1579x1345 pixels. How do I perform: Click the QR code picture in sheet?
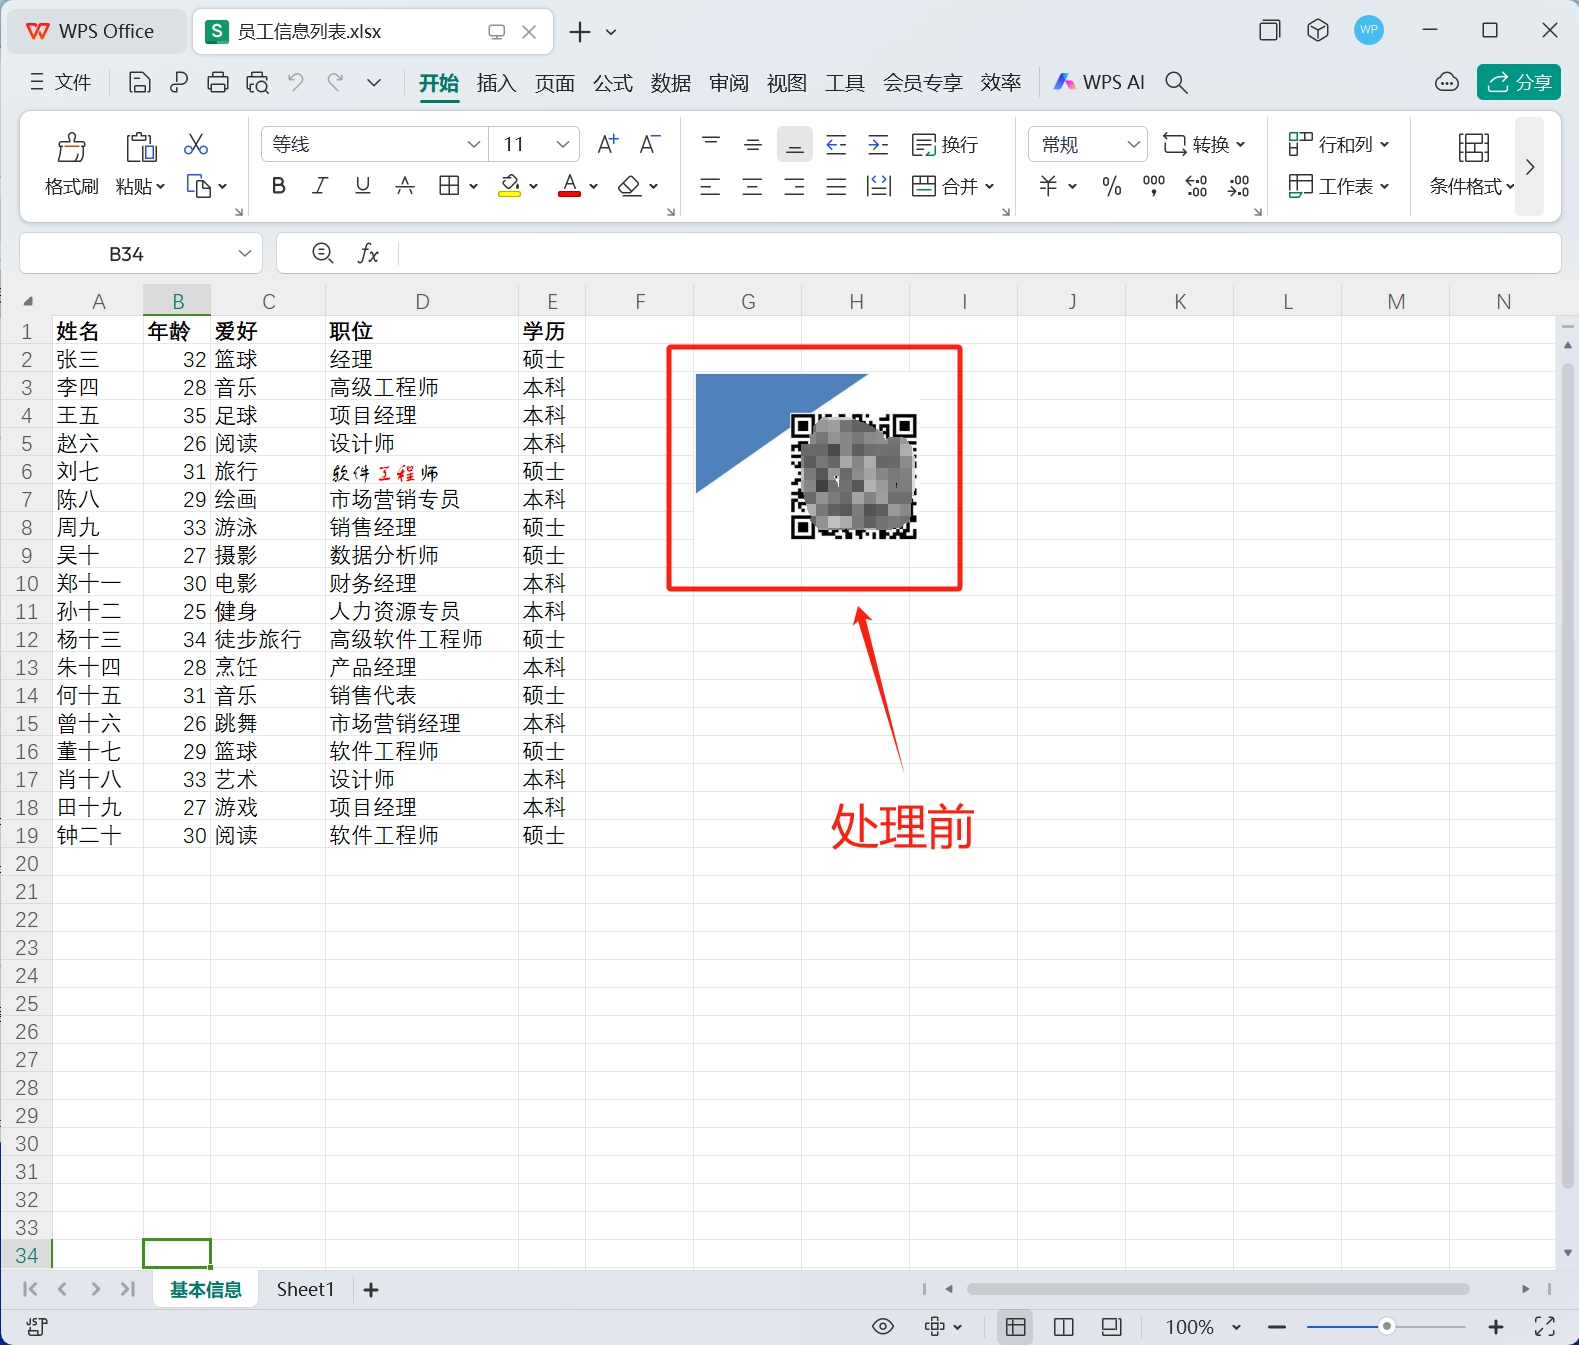pos(853,476)
